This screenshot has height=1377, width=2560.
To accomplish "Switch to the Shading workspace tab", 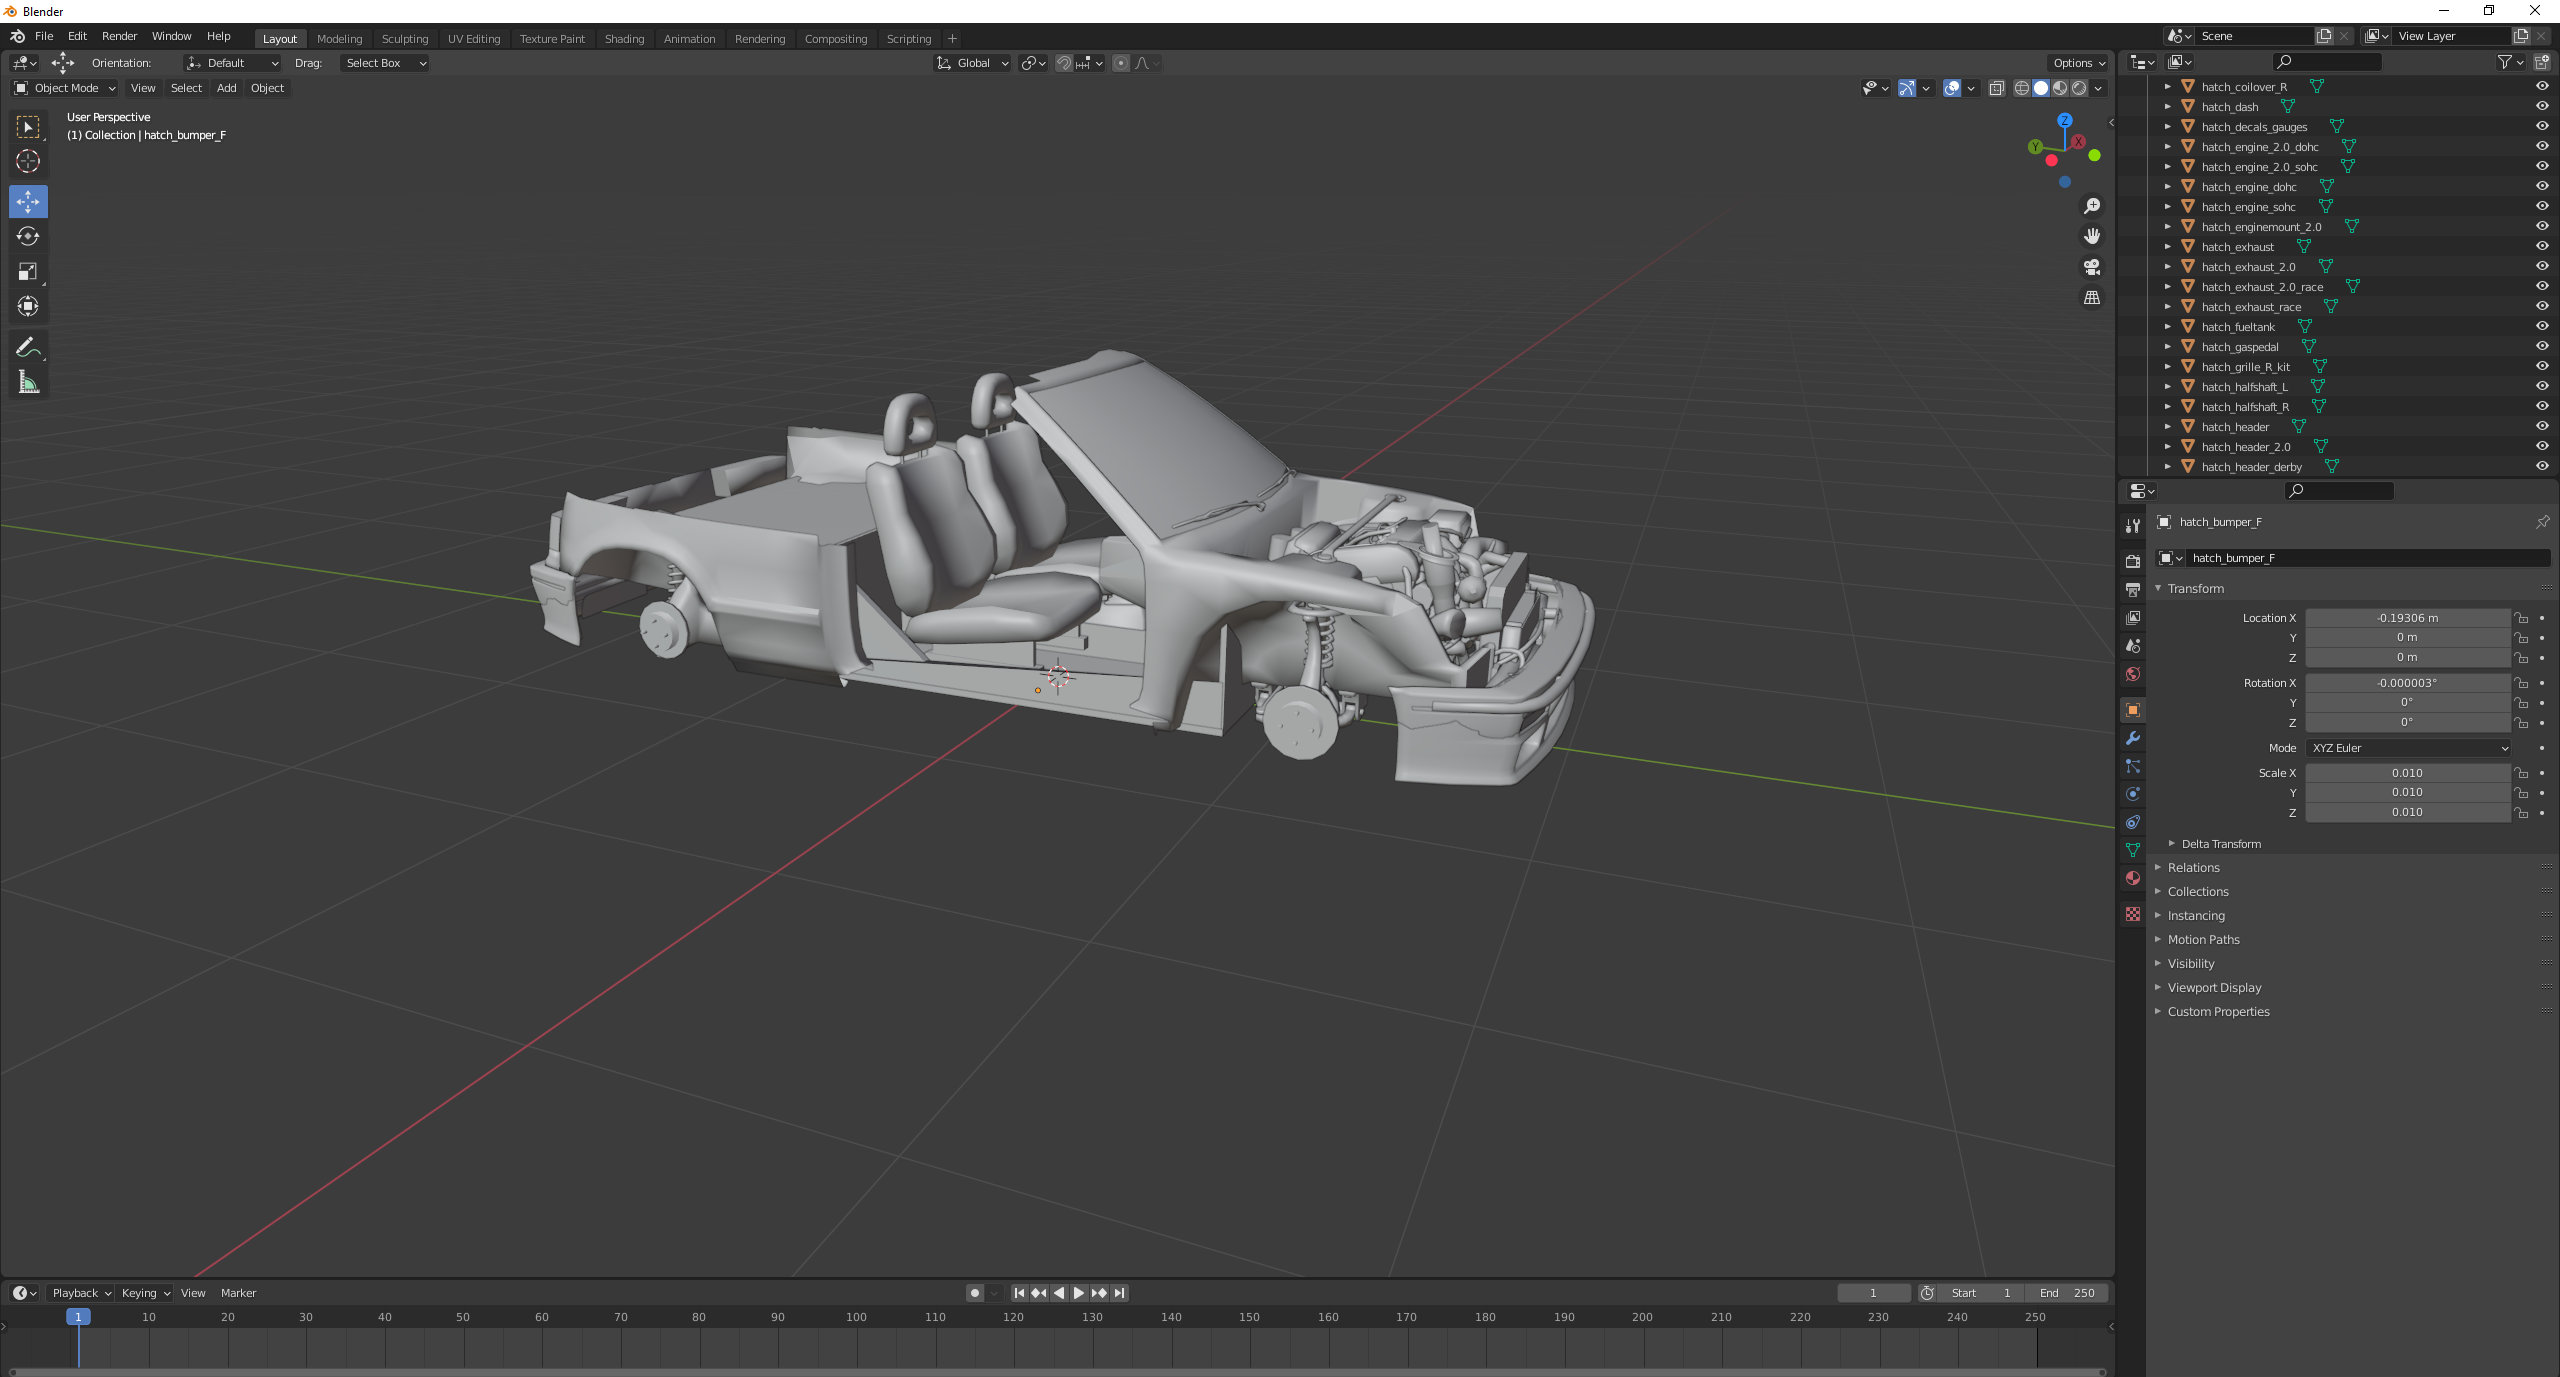I will [624, 39].
